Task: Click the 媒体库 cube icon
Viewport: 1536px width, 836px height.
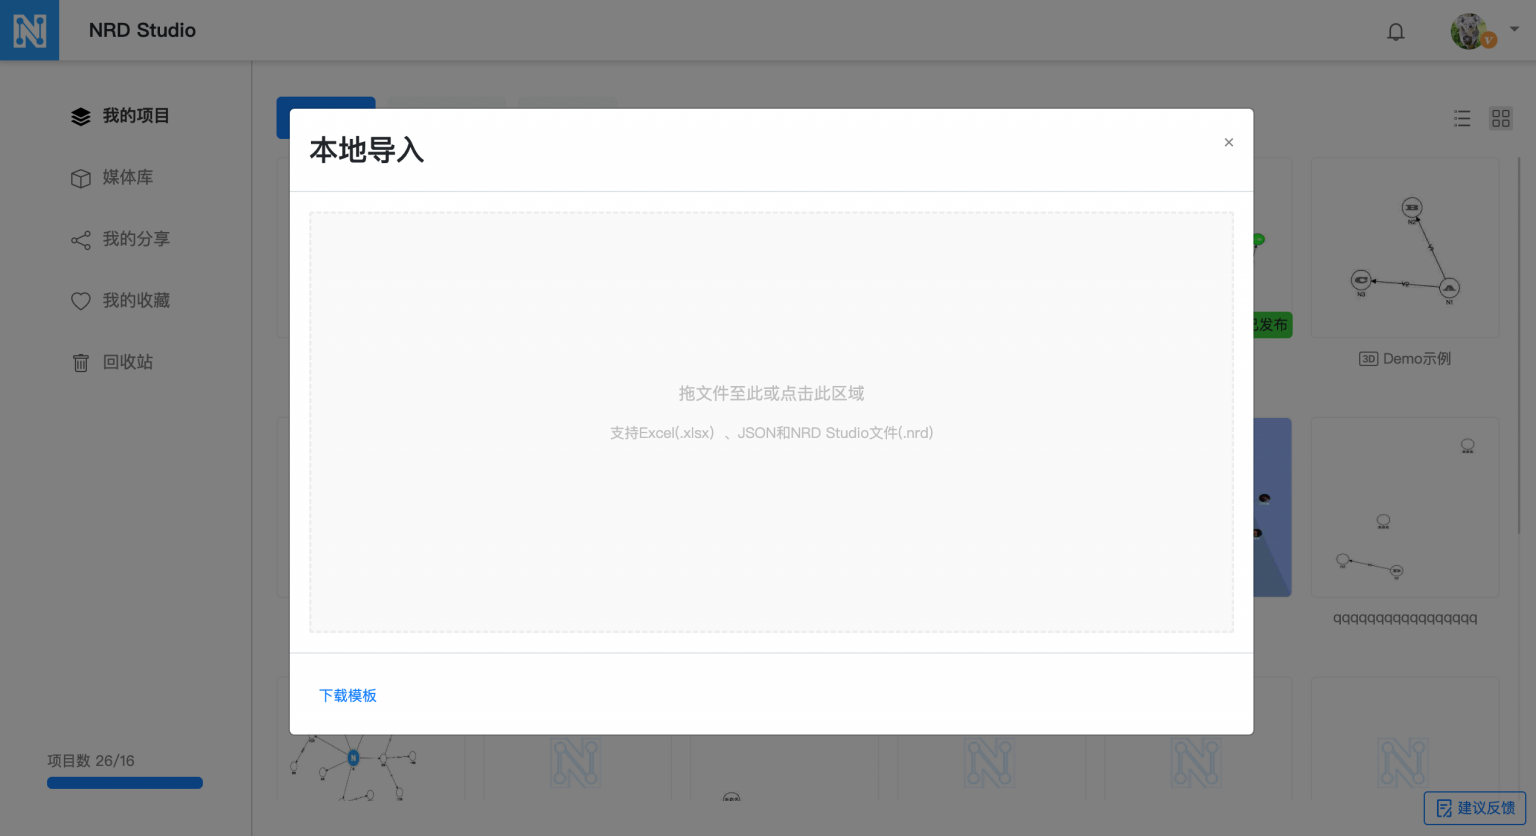Action: click(80, 178)
